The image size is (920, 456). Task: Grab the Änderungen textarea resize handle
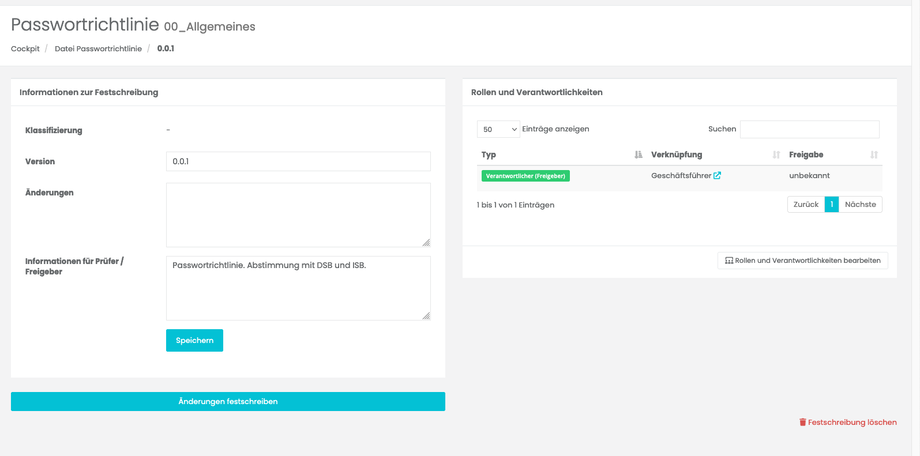pos(426,242)
